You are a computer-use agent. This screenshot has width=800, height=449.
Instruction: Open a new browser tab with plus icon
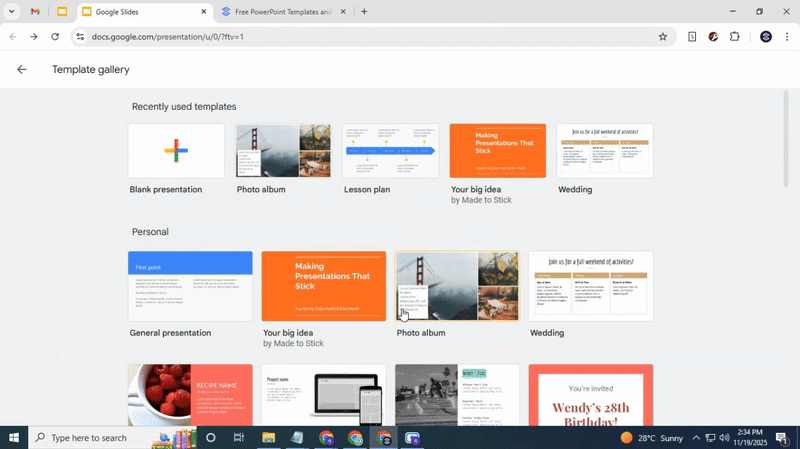click(364, 12)
